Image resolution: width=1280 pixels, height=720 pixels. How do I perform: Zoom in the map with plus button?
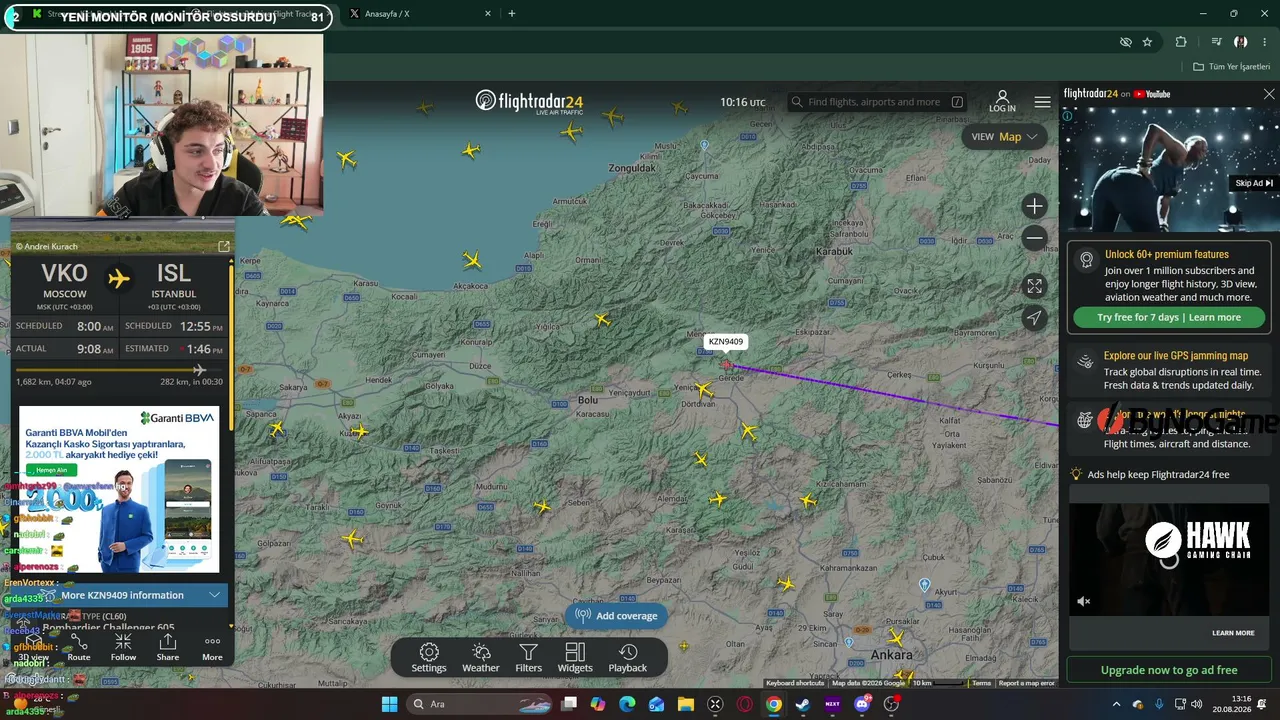1035,206
